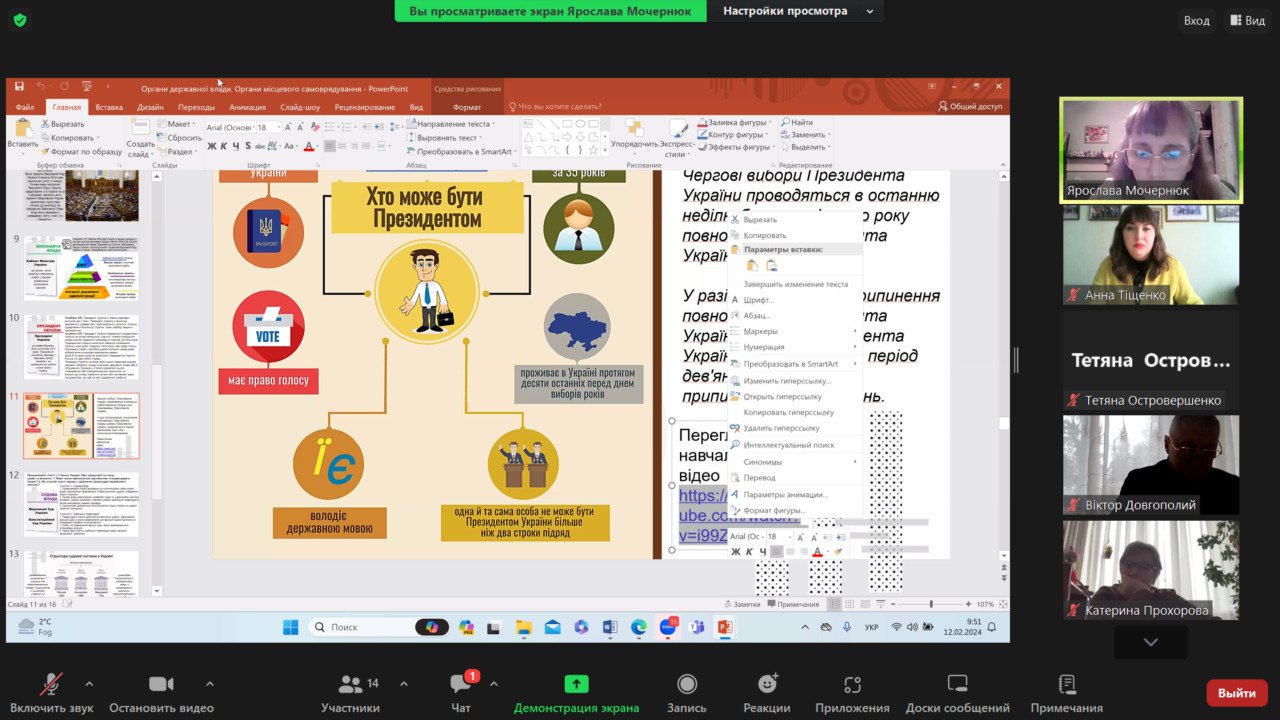Expand Синонимы submenu in context menu
This screenshot has height=720, width=1280.
click(795, 462)
